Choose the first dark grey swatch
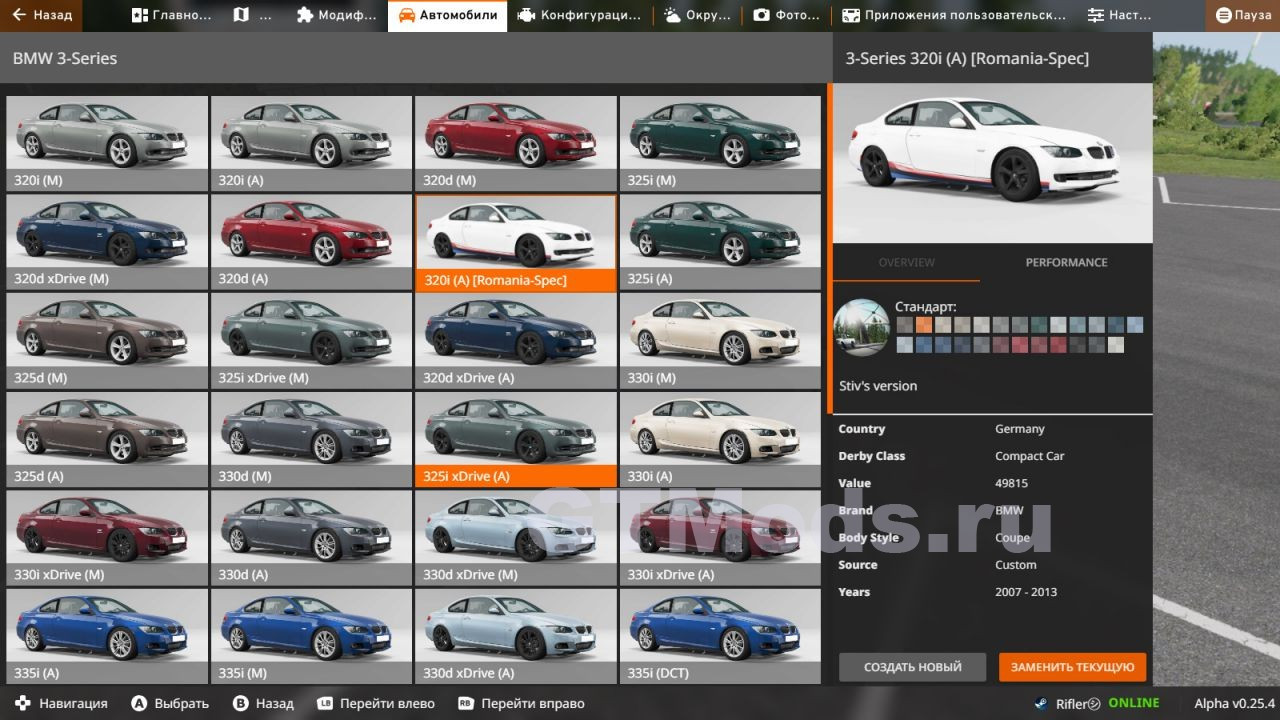The height and width of the screenshot is (720, 1280). (905, 324)
